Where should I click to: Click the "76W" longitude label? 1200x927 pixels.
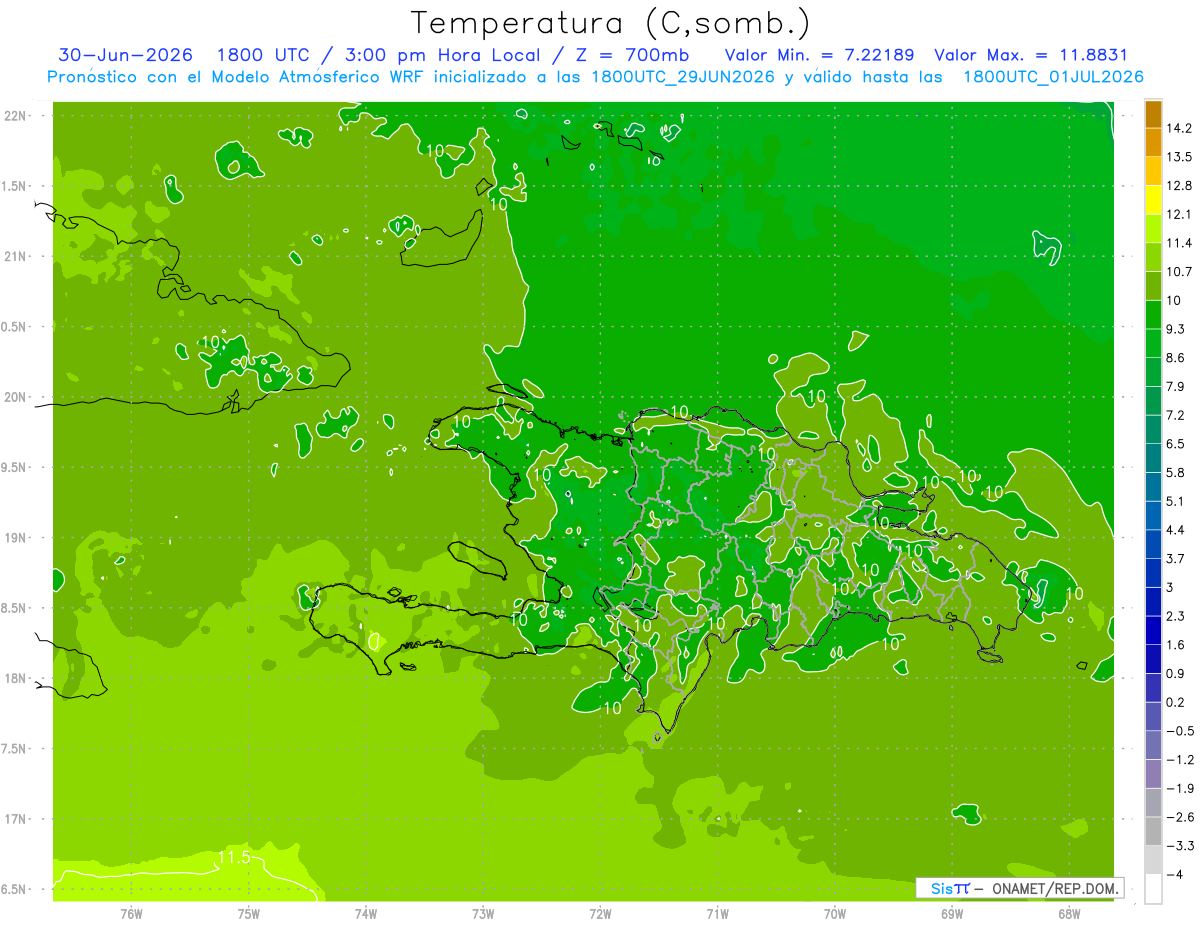tap(131, 913)
